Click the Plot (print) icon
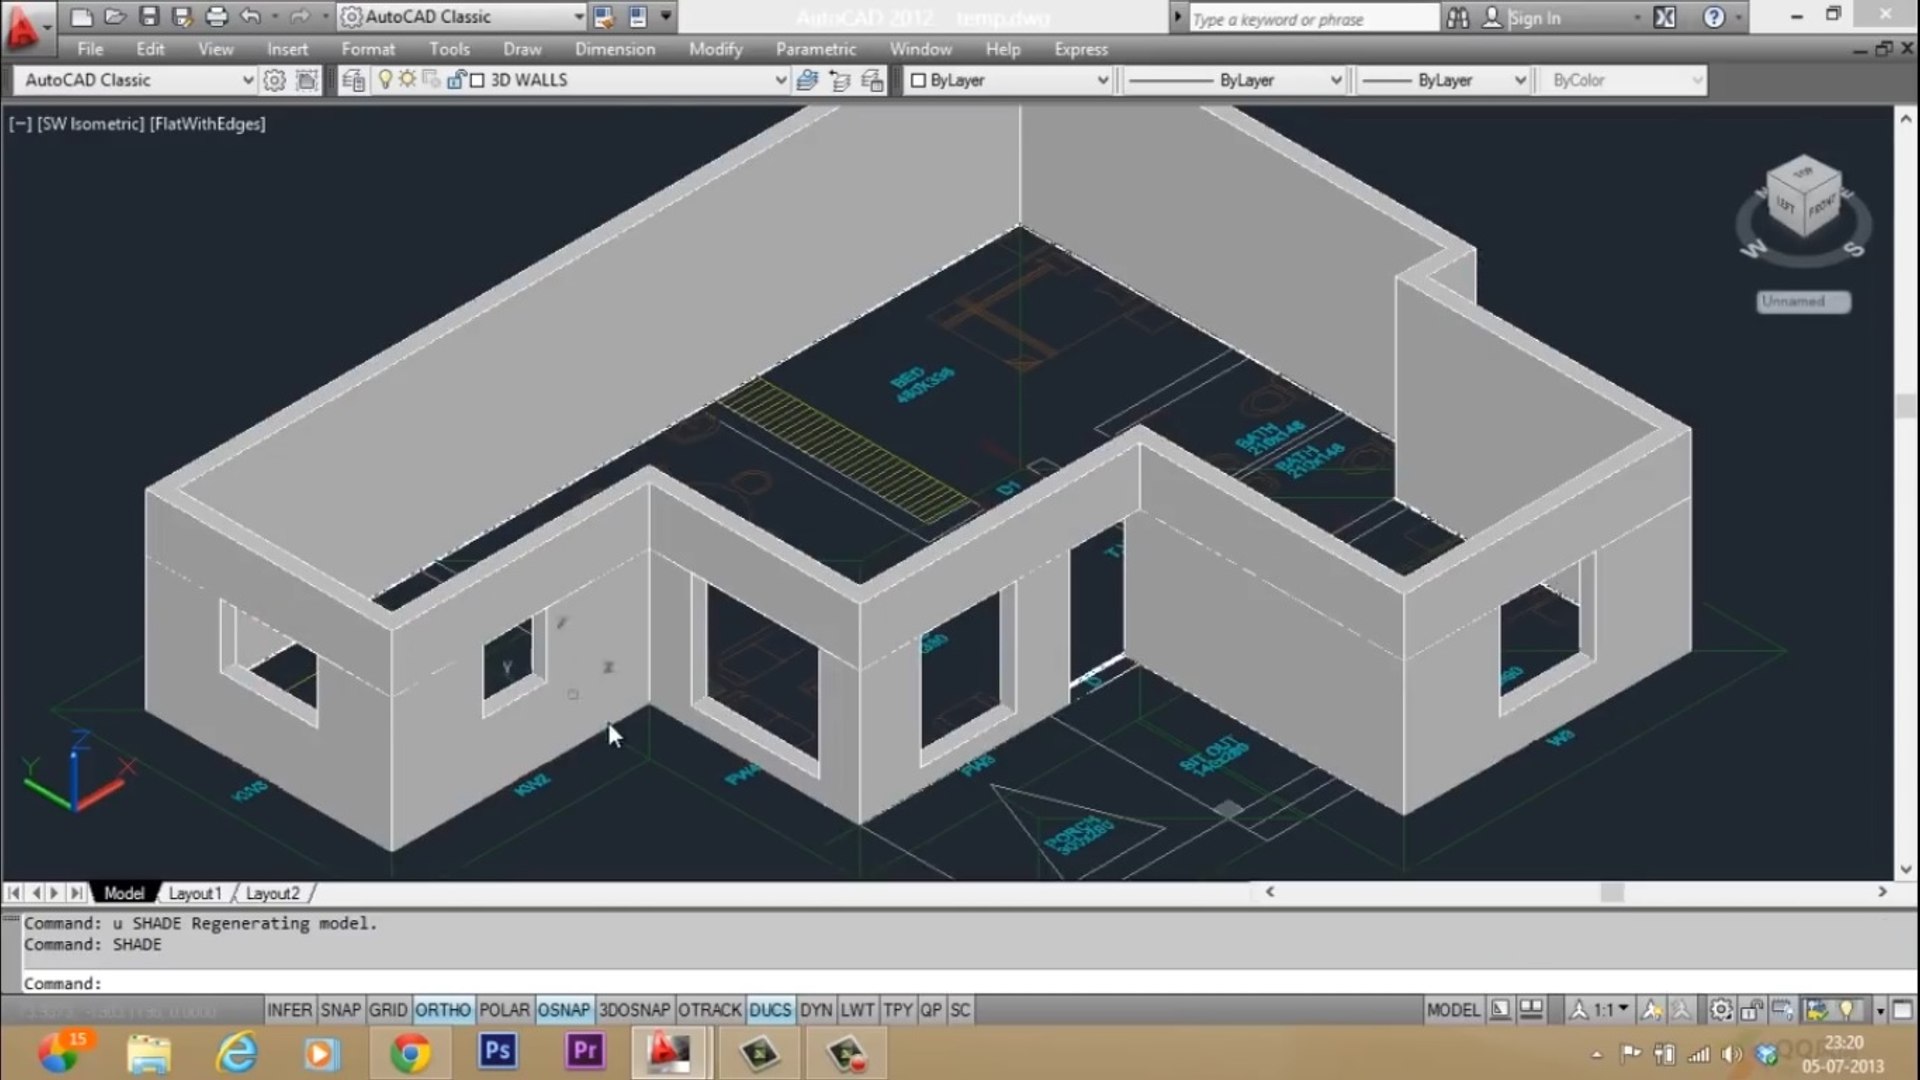This screenshot has height=1080, width=1920. (216, 17)
